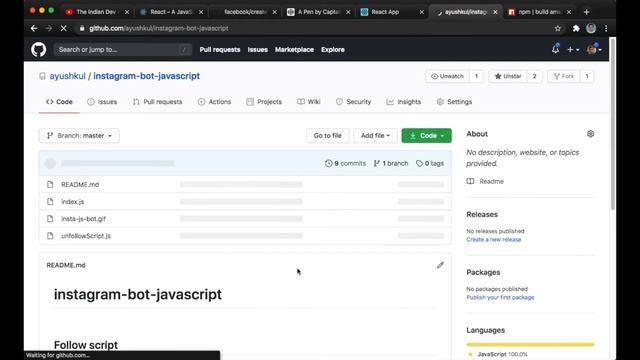Fork the repository
640x360 pixels.
click(564, 76)
